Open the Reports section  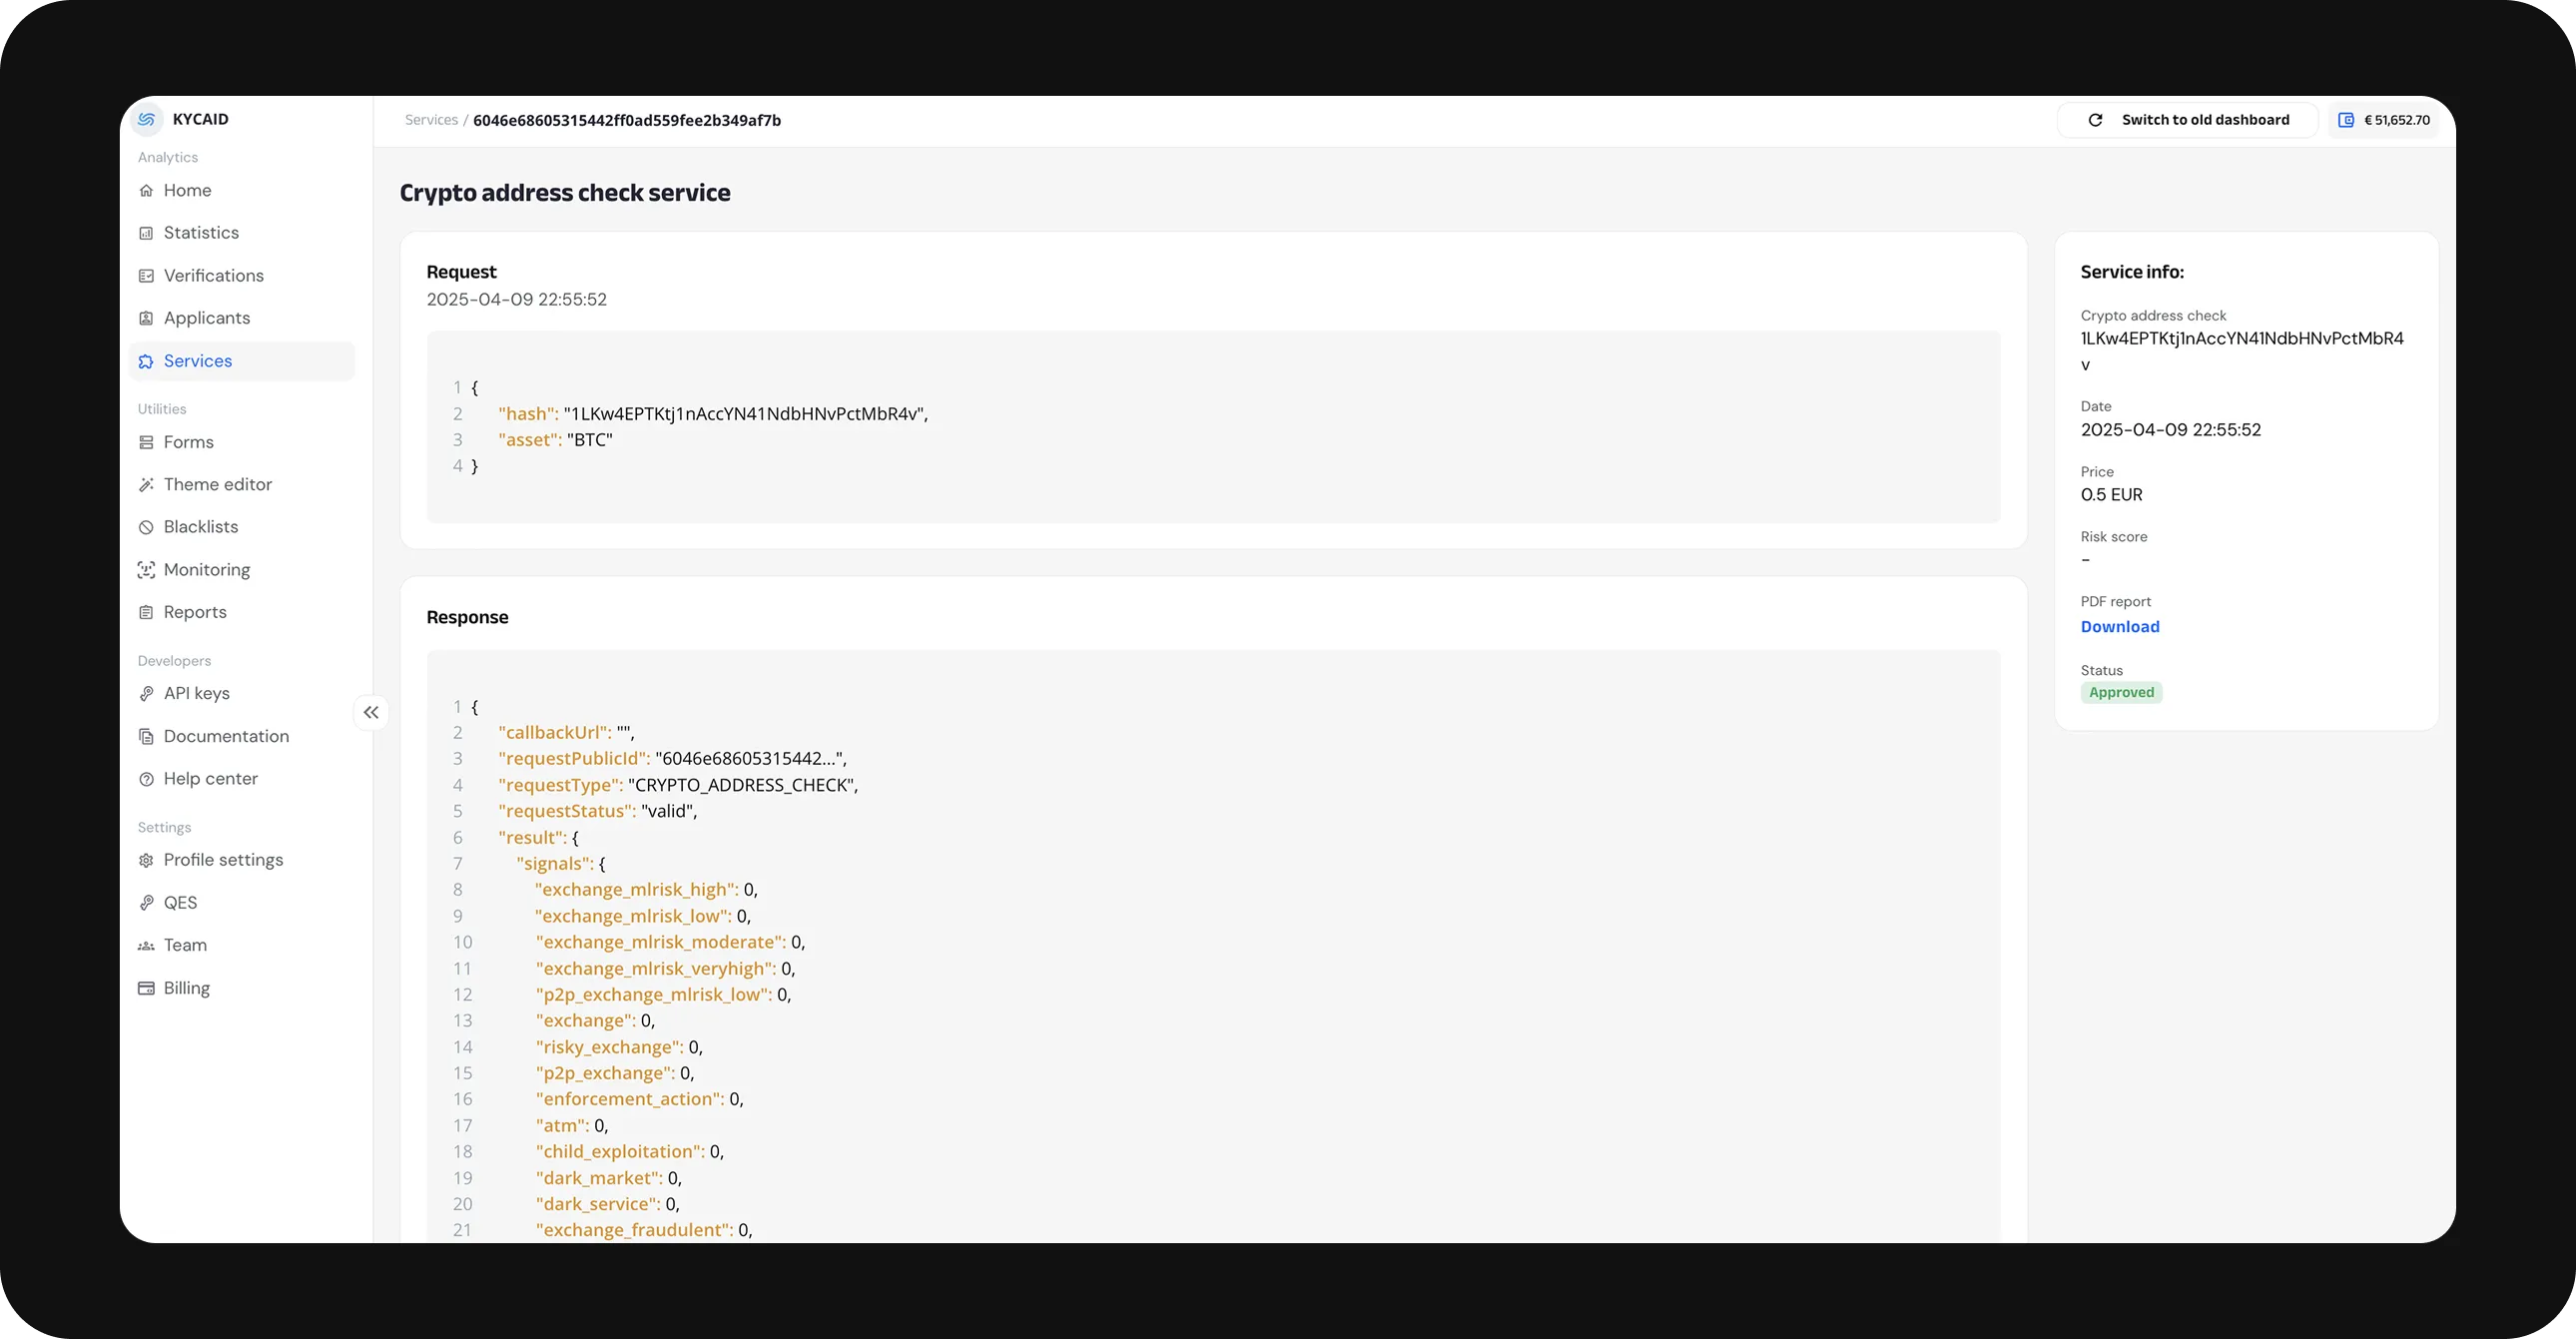[x=194, y=611]
